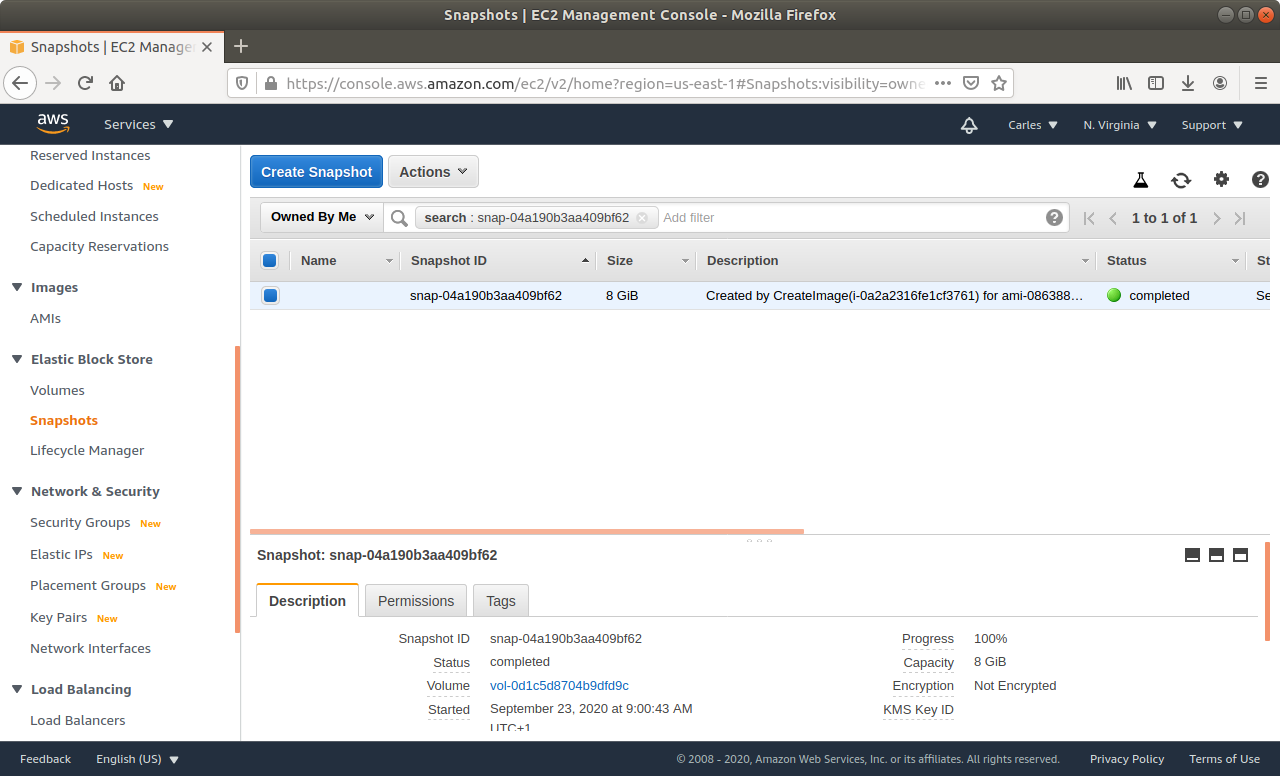The width and height of the screenshot is (1280, 776).
Task: Go back in Firefox
Action: tap(20, 83)
